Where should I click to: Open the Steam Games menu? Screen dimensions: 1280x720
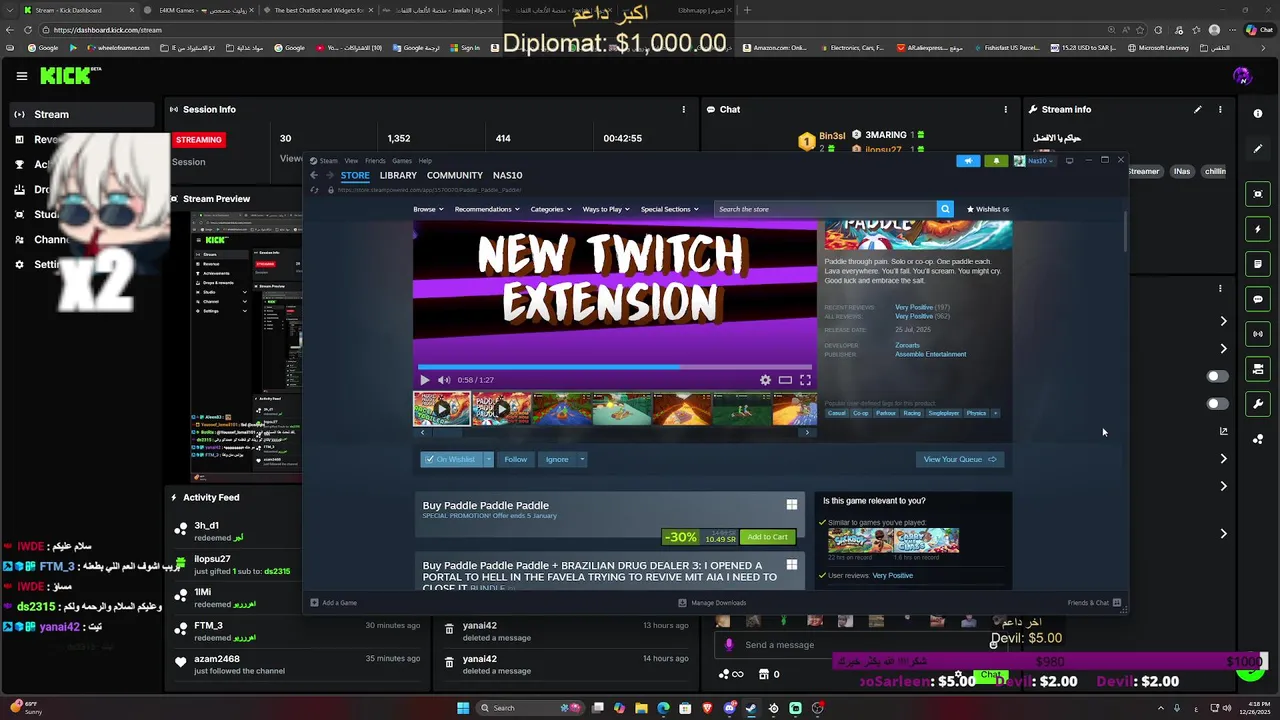(x=402, y=160)
